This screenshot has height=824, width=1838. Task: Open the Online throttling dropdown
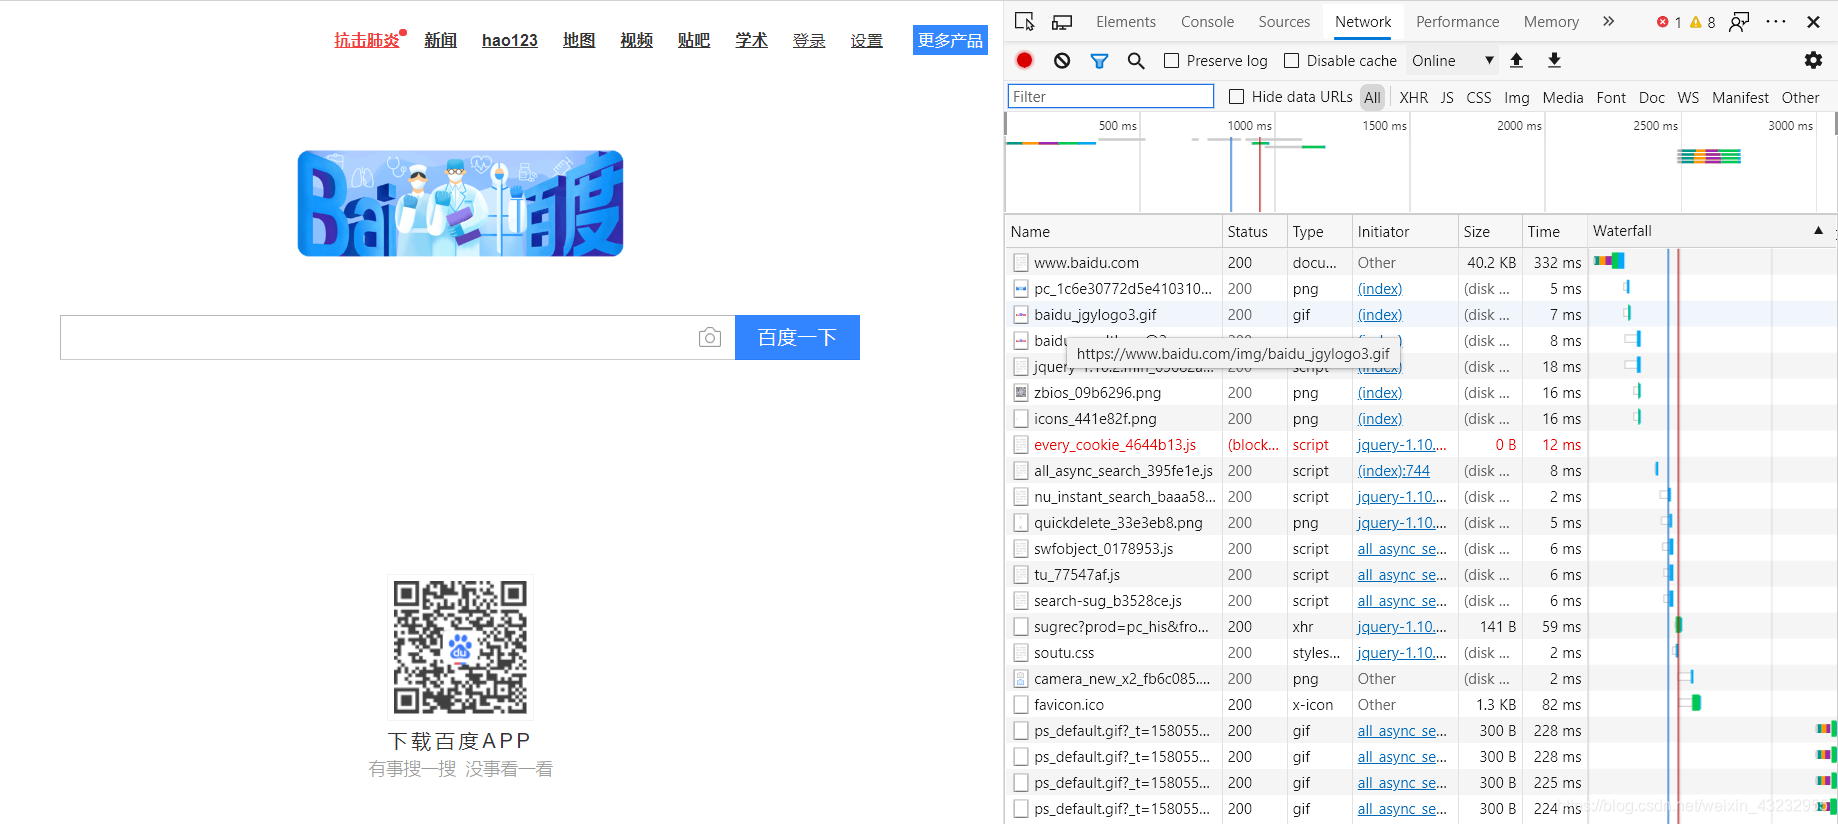click(x=1453, y=61)
